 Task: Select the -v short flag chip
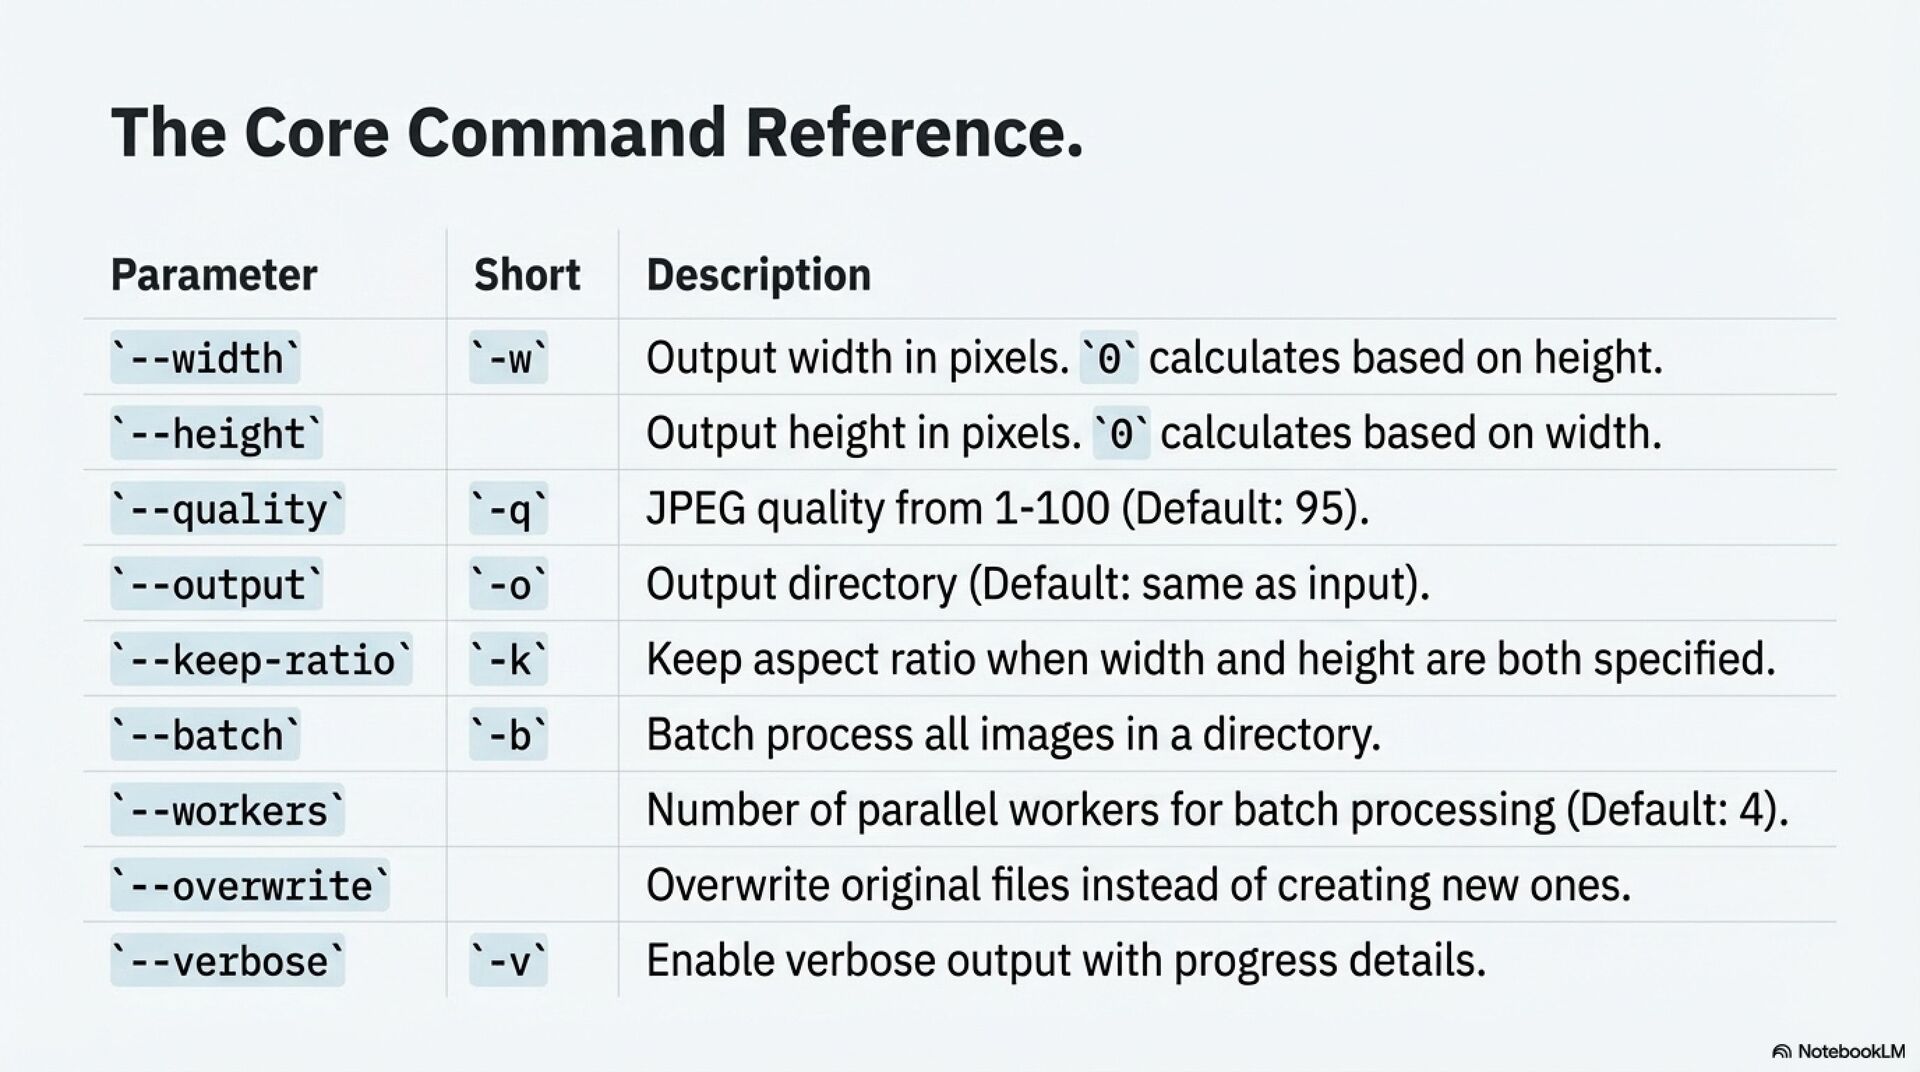(x=509, y=962)
